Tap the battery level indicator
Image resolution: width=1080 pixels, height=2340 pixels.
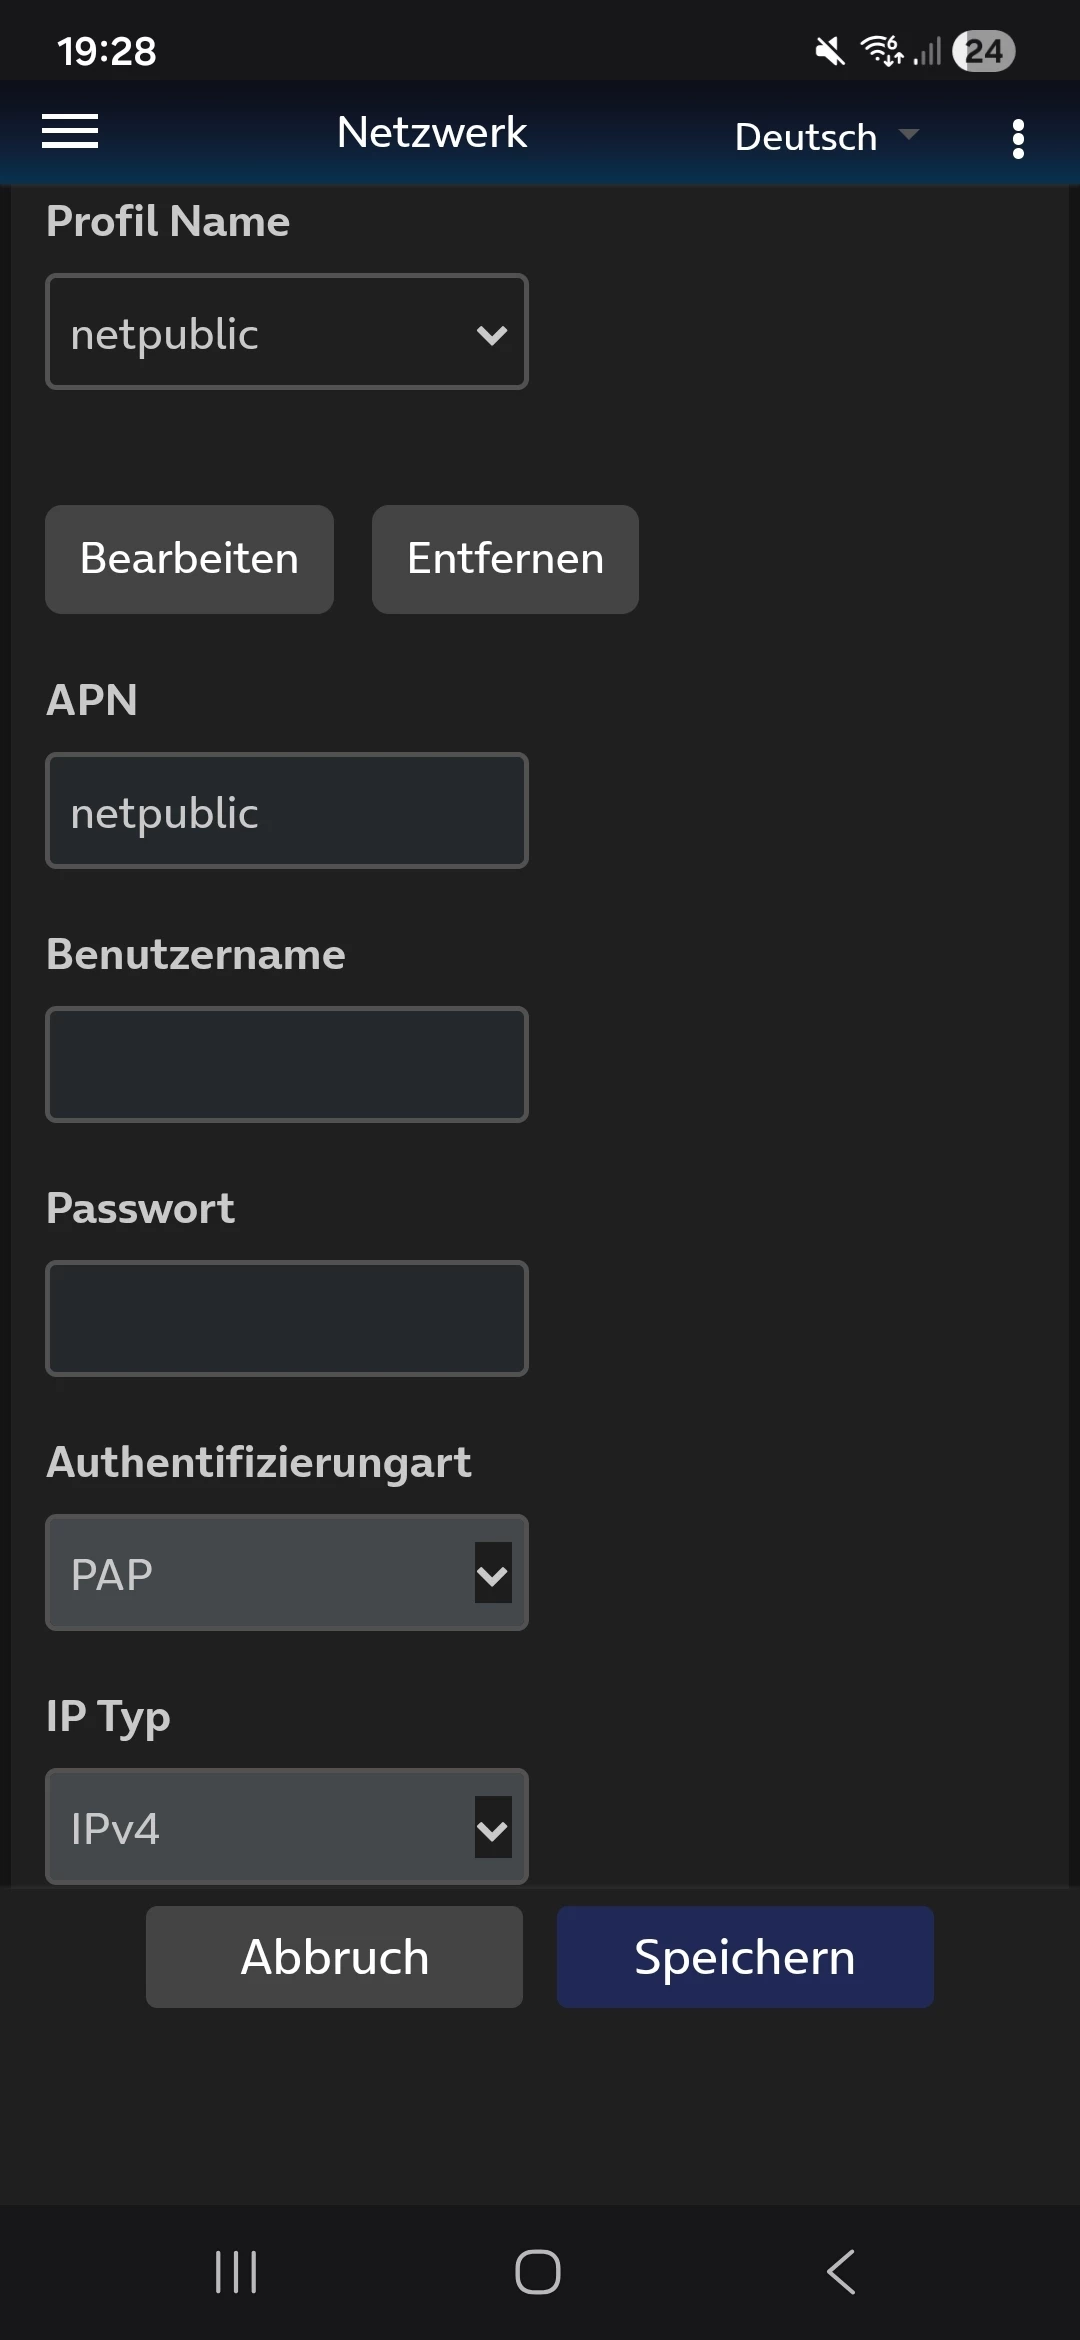(983, 50)
